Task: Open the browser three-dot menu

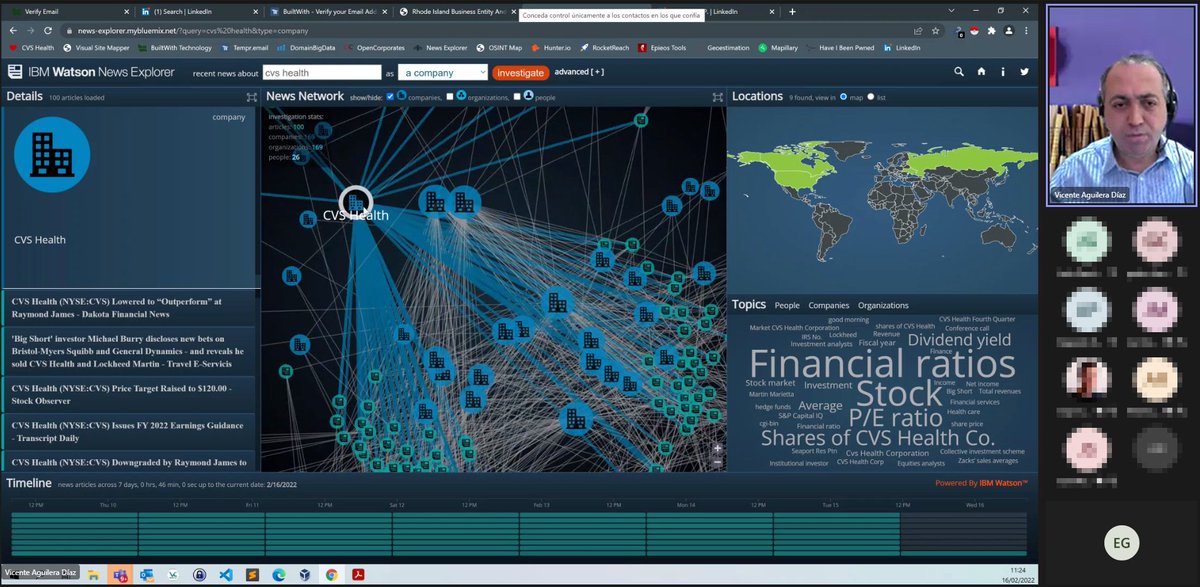Action: [x=1026, y=31]
